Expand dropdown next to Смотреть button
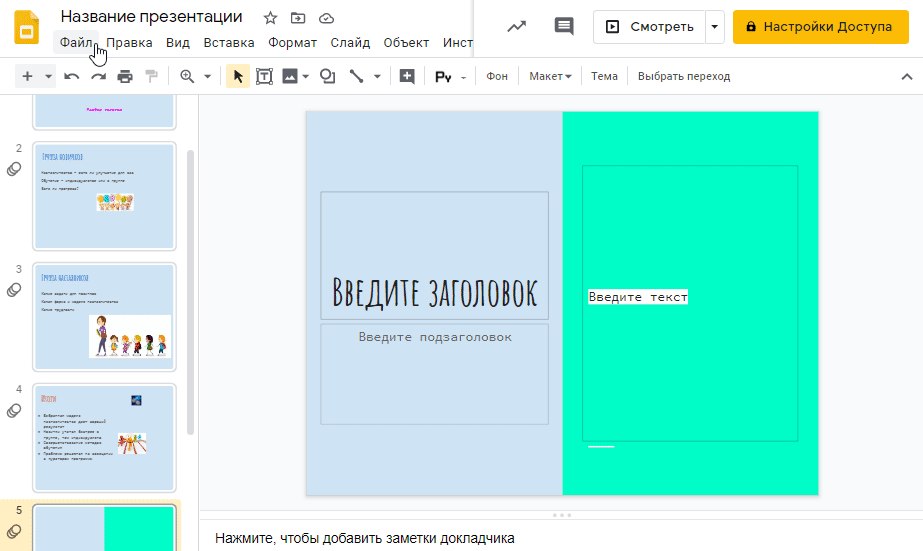923x551 pixels. coord(715,26)
